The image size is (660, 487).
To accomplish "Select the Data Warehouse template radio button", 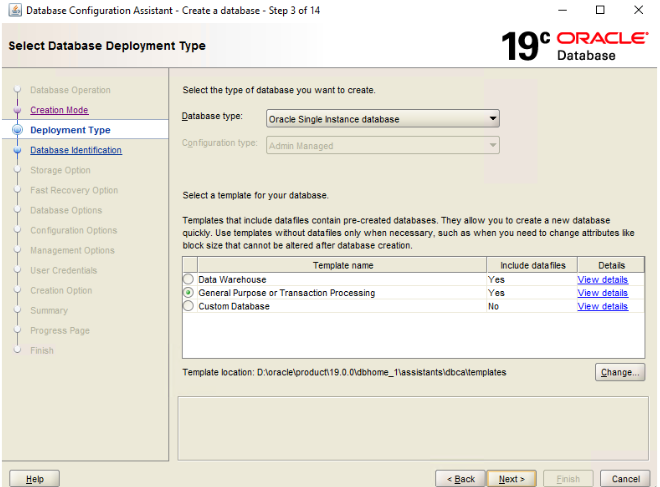I will pos(188,280).
